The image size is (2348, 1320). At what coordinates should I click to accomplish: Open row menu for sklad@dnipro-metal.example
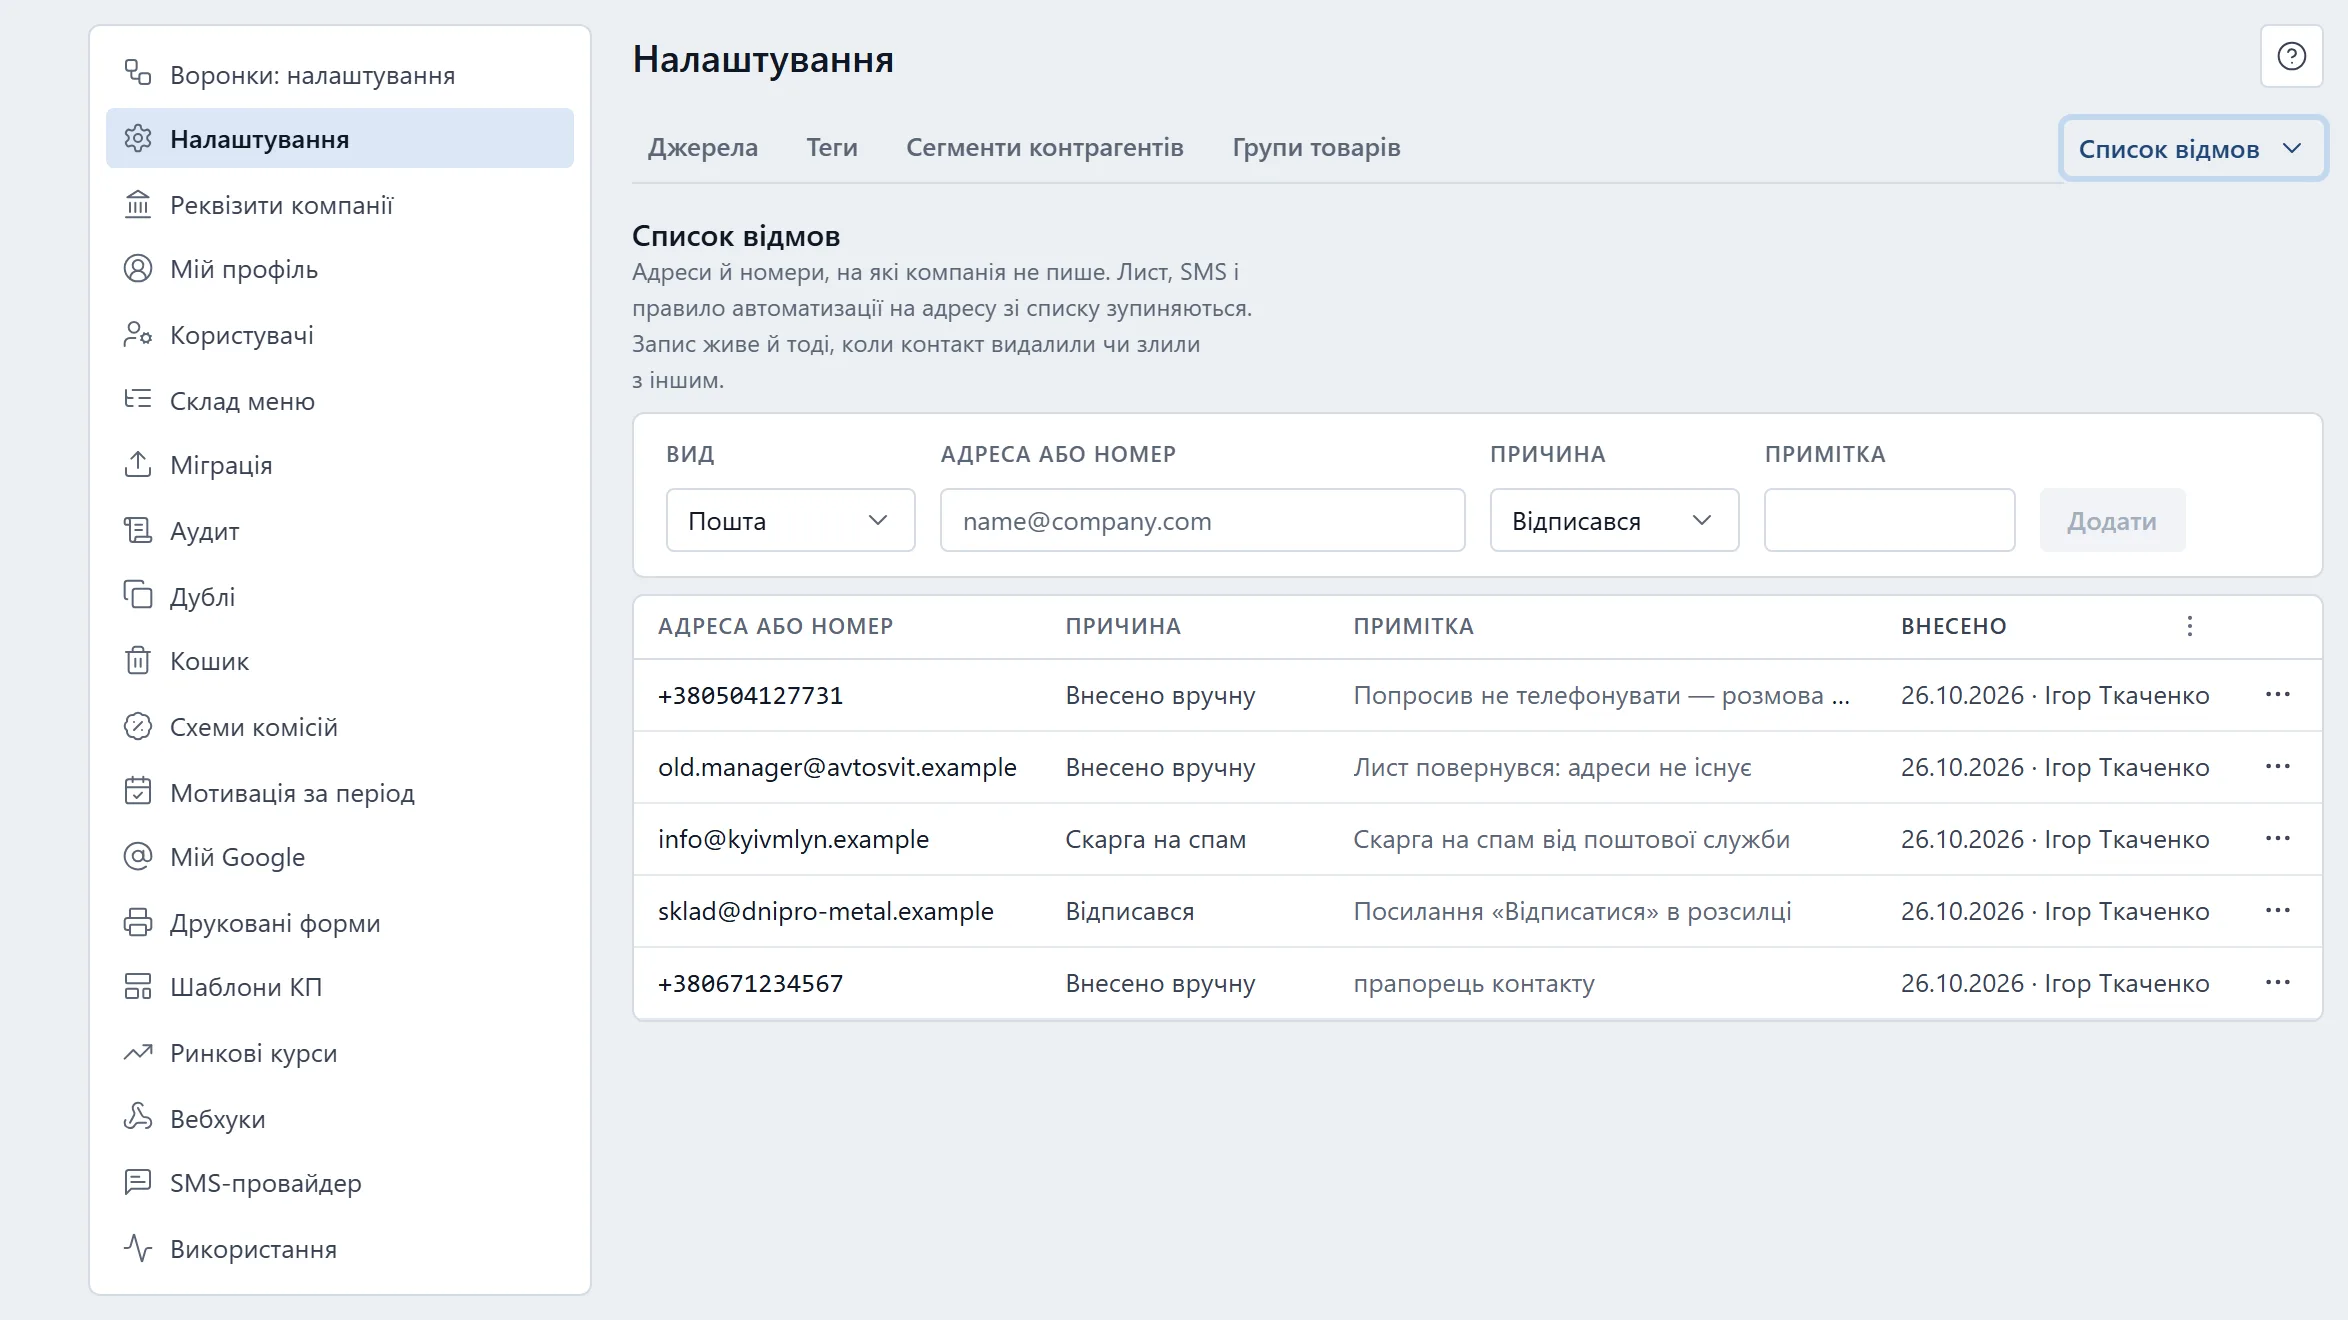(2277, 910)
